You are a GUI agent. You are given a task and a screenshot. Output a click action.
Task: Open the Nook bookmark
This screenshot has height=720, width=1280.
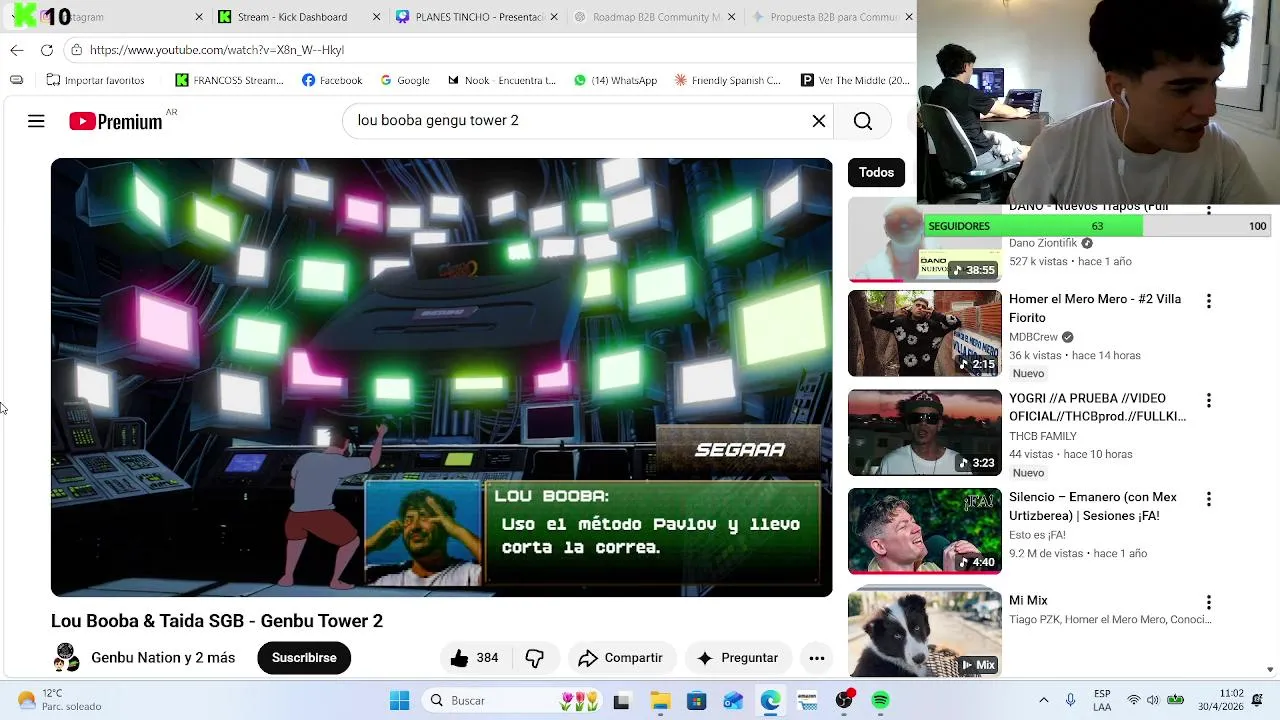click(x=501, y=80)
